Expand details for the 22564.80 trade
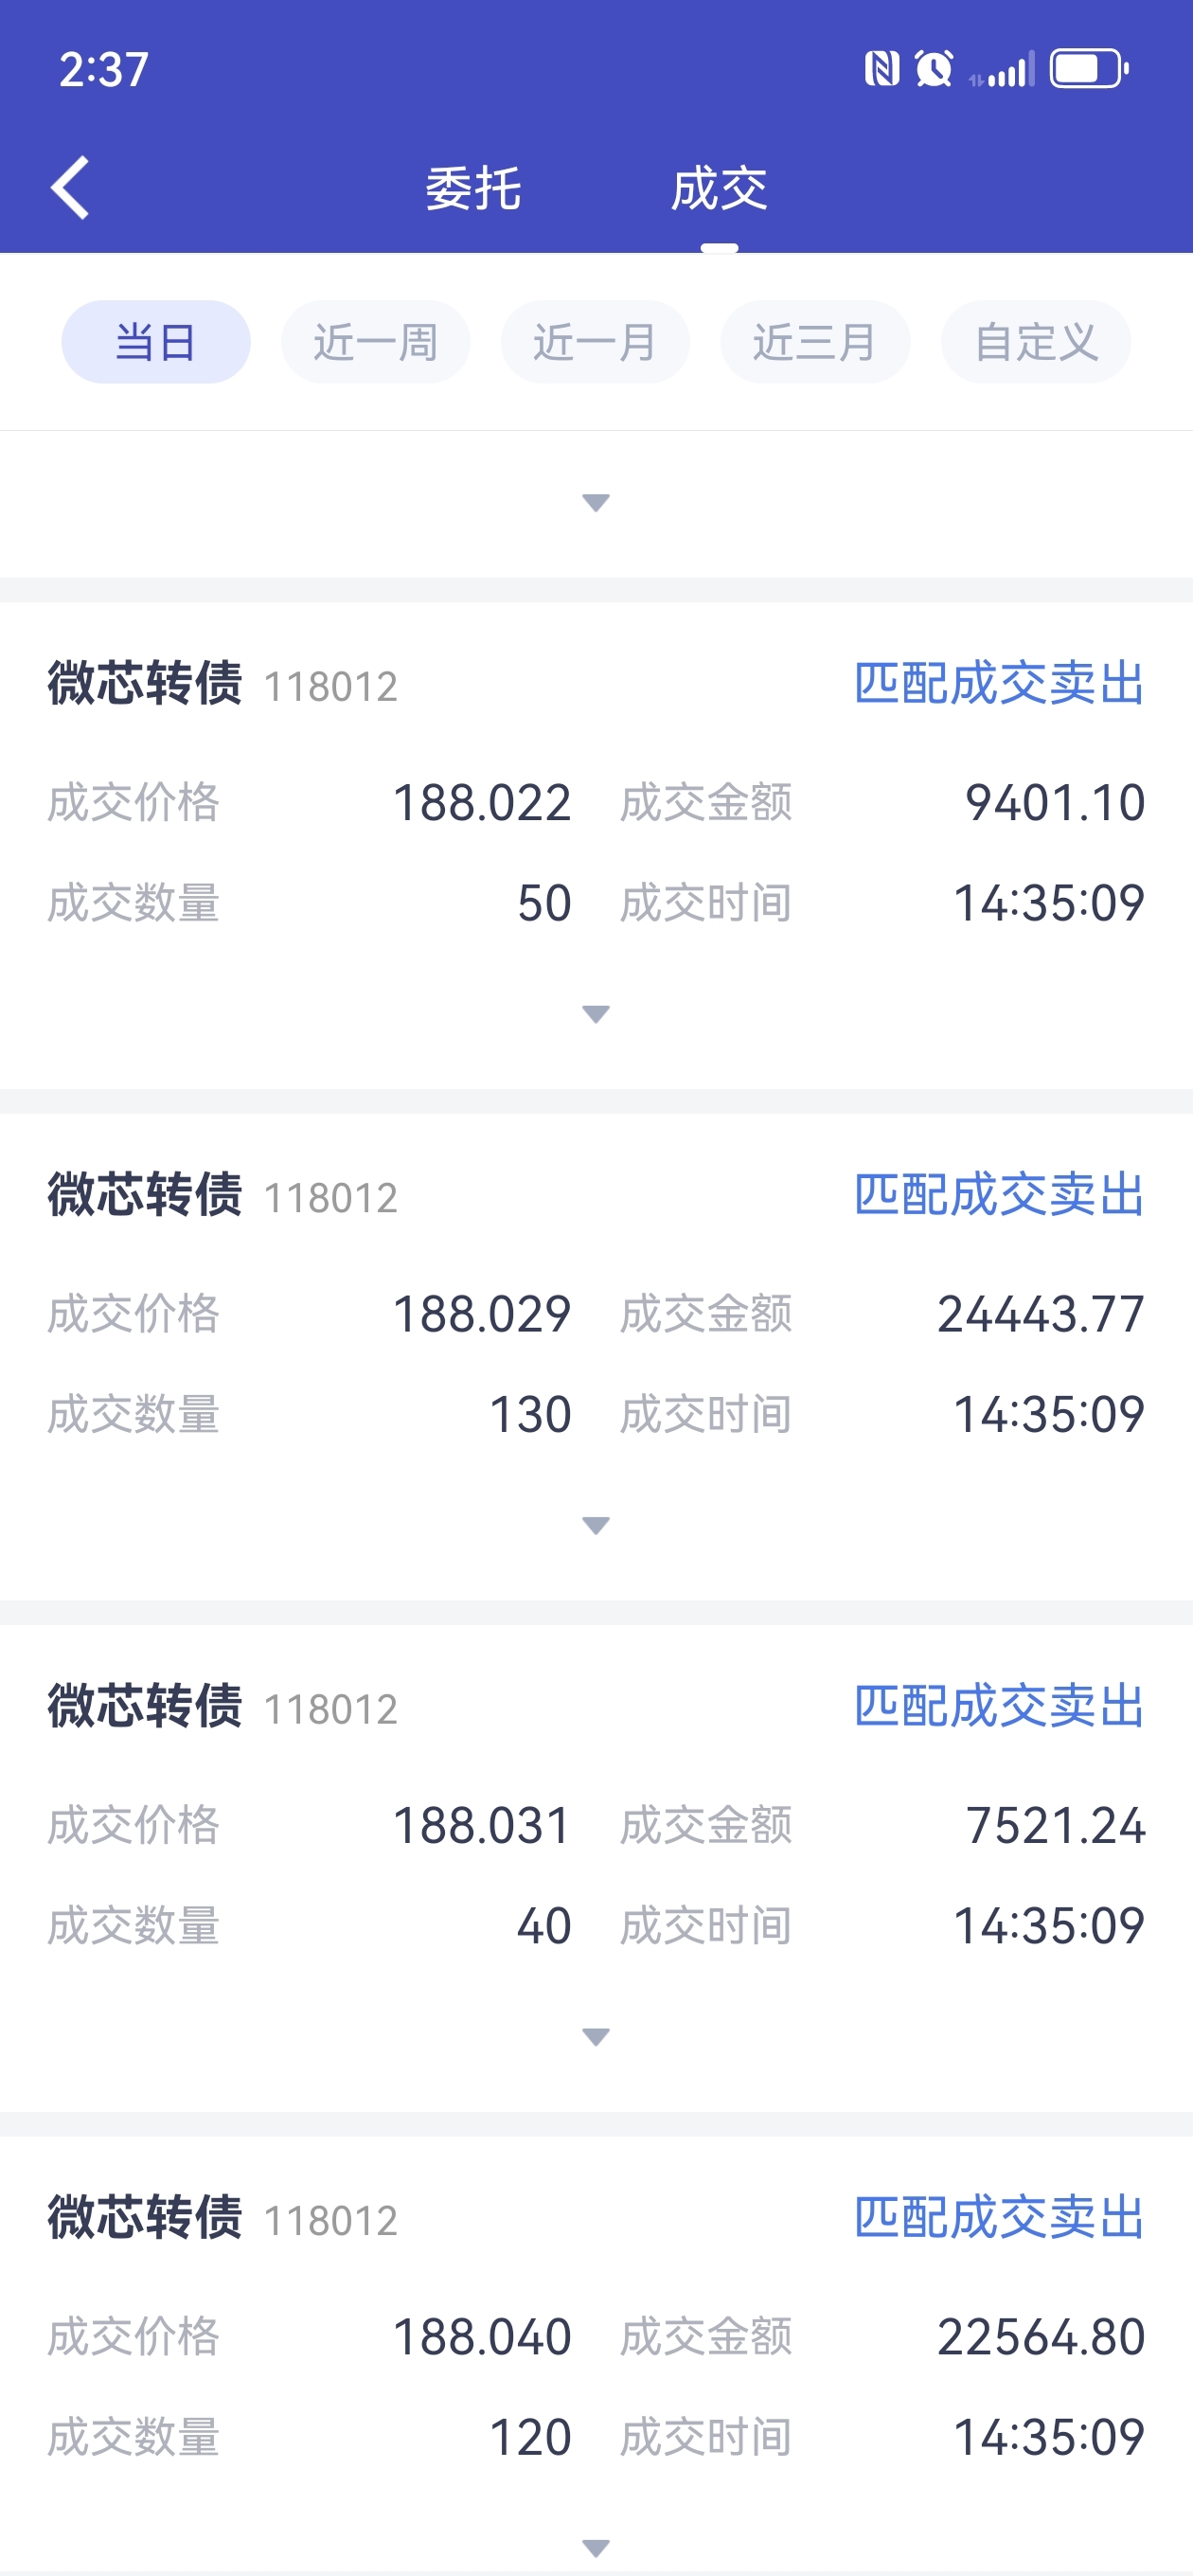The width and height of the screenshot is (1193, 2576). coord(596,2546)
